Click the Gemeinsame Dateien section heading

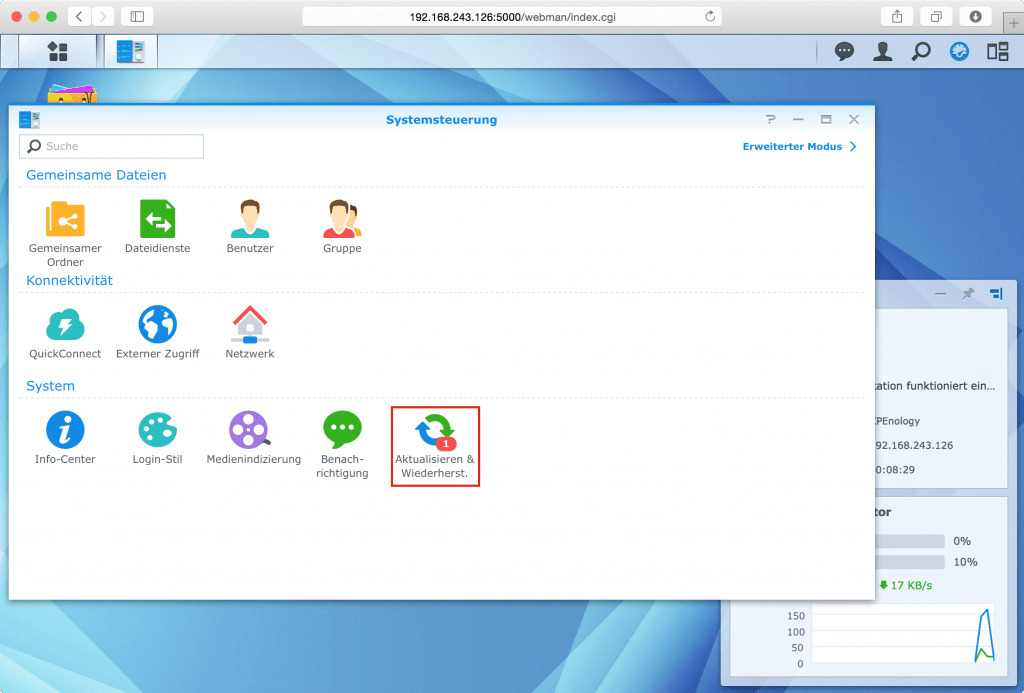tap(96, 175)
